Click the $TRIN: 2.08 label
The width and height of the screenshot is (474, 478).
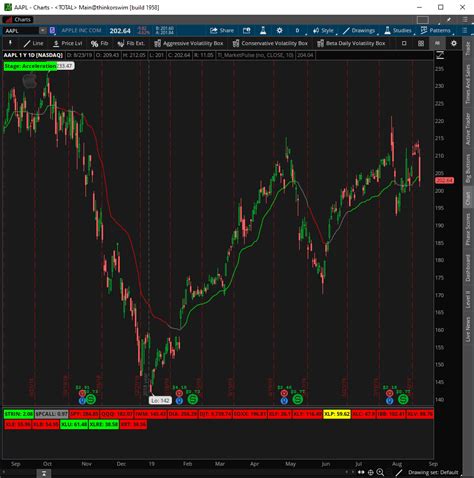click(x=19, y=414)
